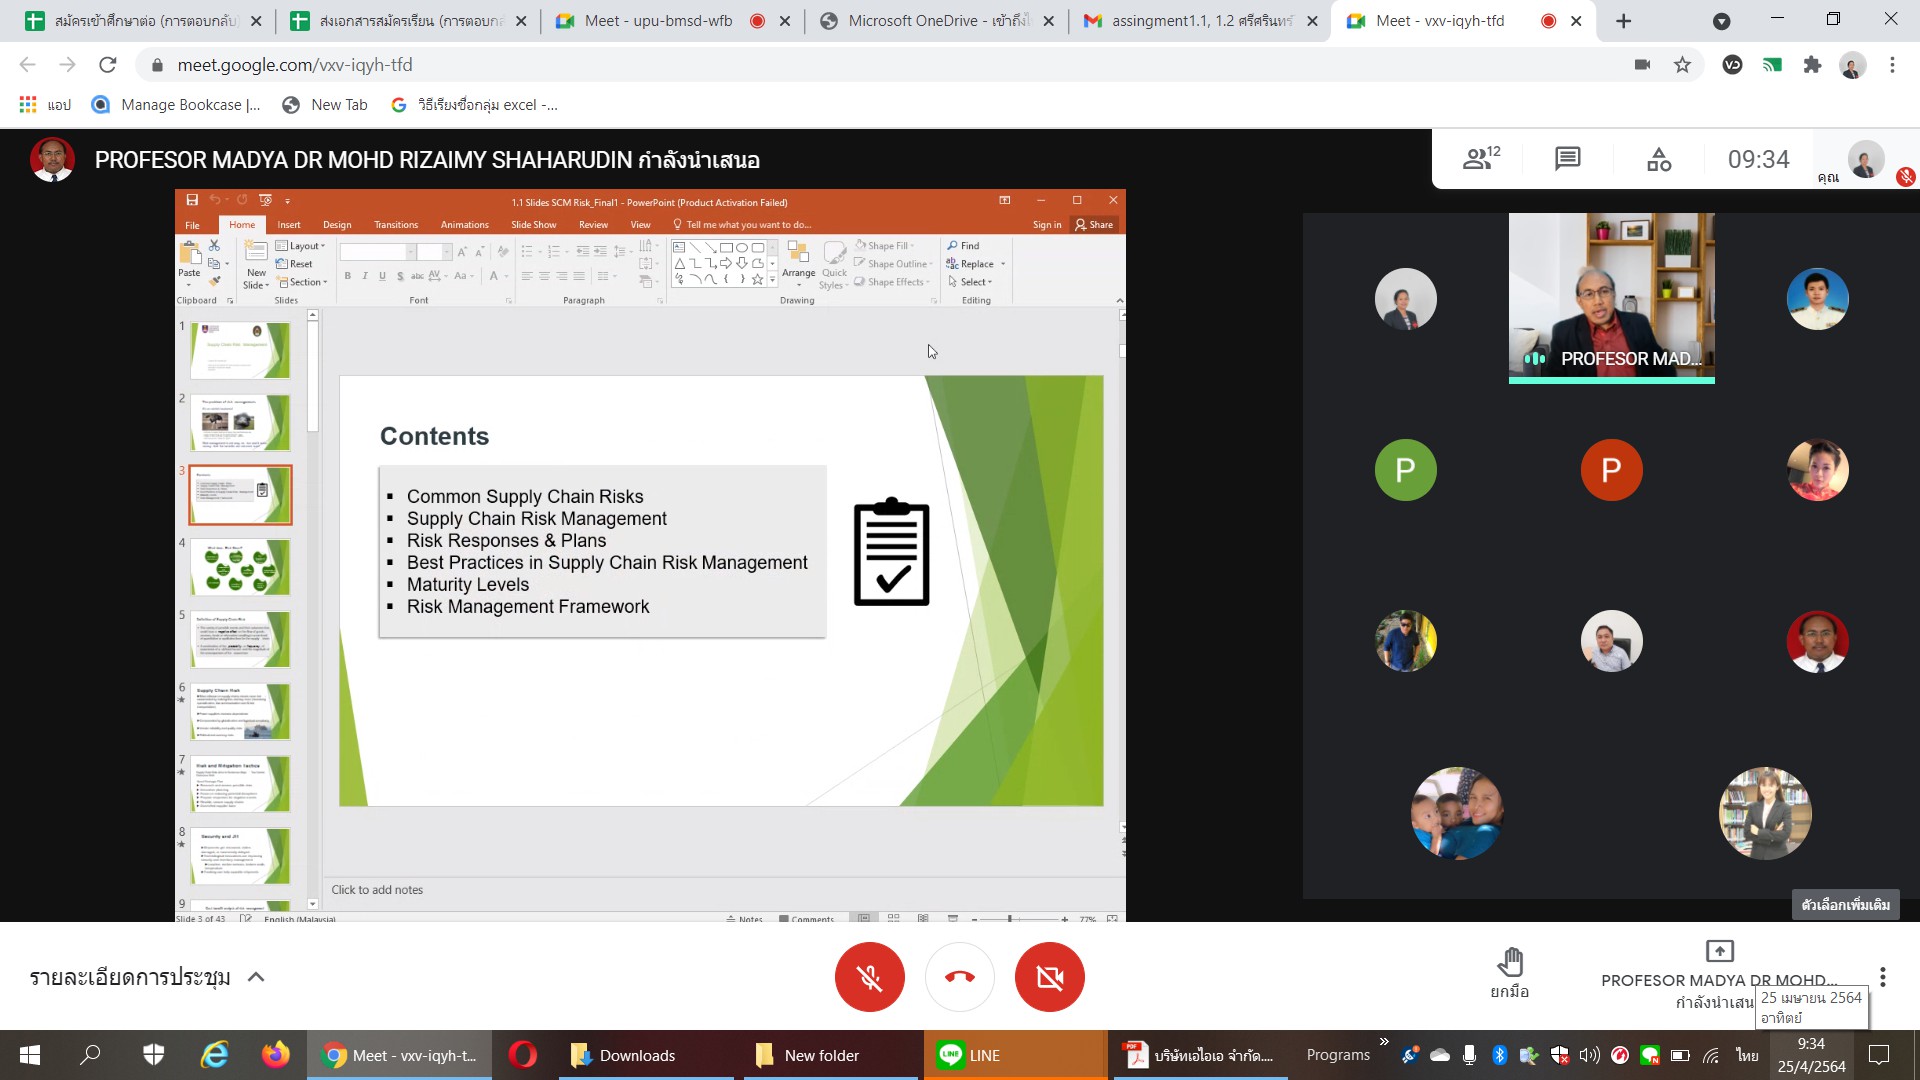Open the Manage Bookcase bookmark
Viewport: 1920px width, 1080px height.
point(176,105)
